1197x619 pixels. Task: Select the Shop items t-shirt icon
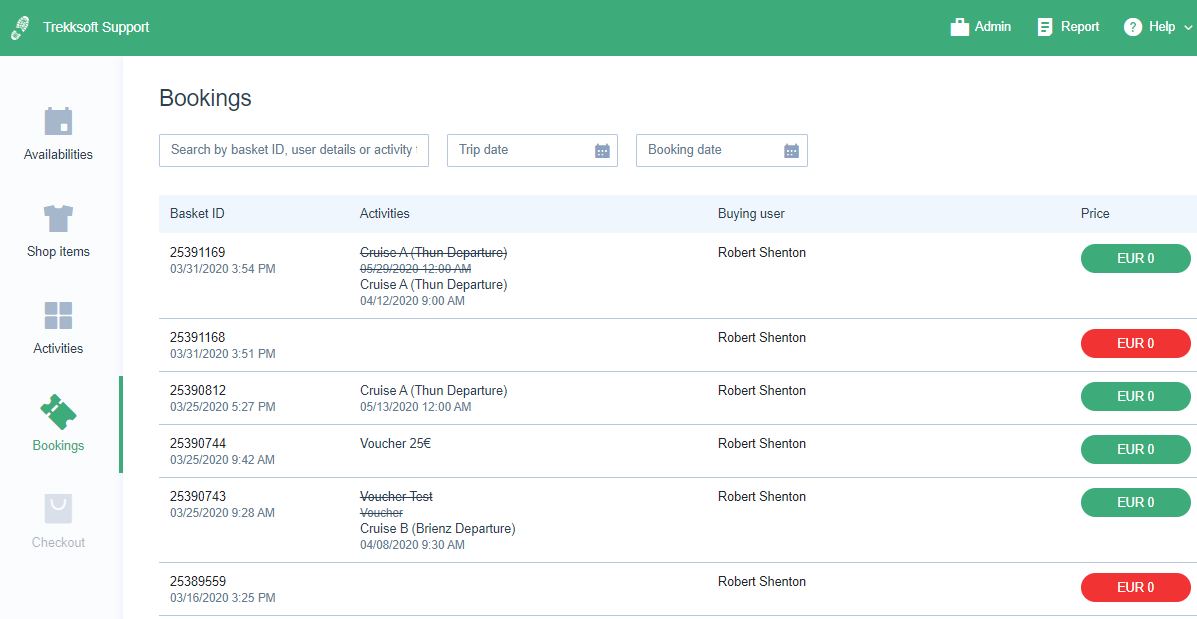(x=58, y=219)
